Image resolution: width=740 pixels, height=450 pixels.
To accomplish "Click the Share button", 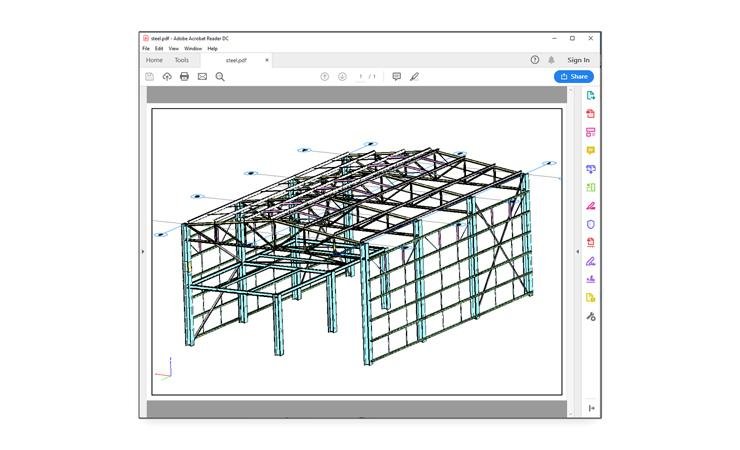I will pyautogui.click(x=574, y=76).
